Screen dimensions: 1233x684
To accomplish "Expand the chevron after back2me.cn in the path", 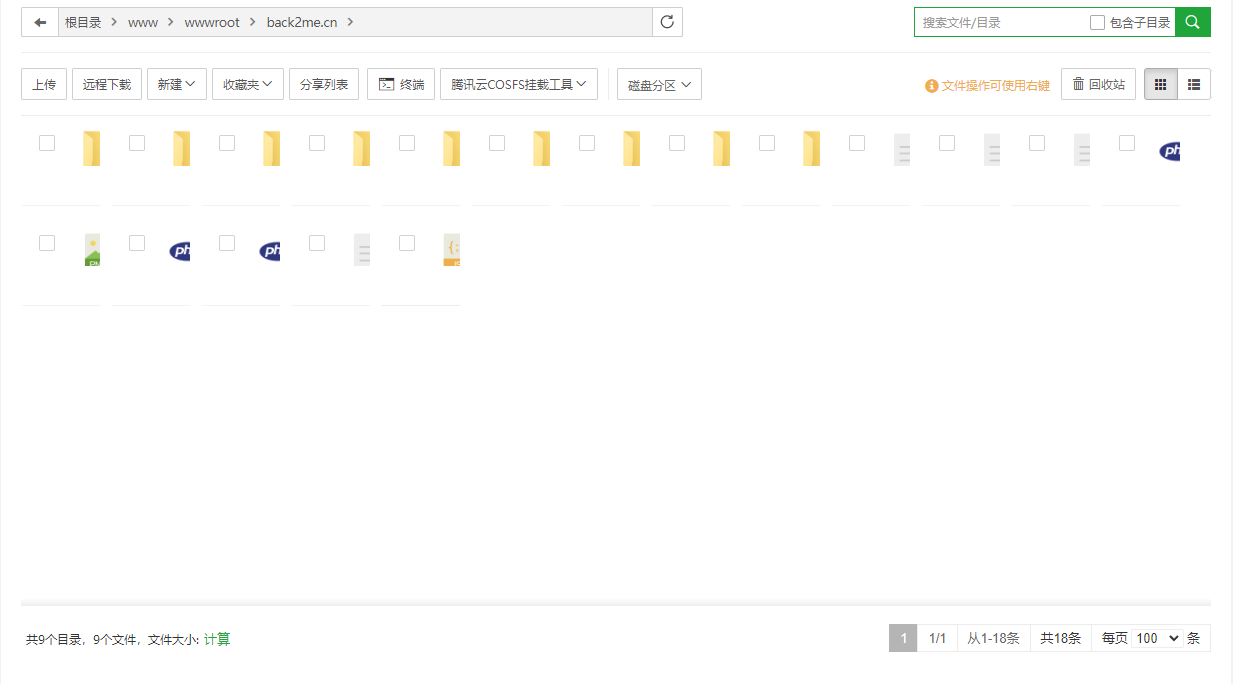I will coord(350,22).
